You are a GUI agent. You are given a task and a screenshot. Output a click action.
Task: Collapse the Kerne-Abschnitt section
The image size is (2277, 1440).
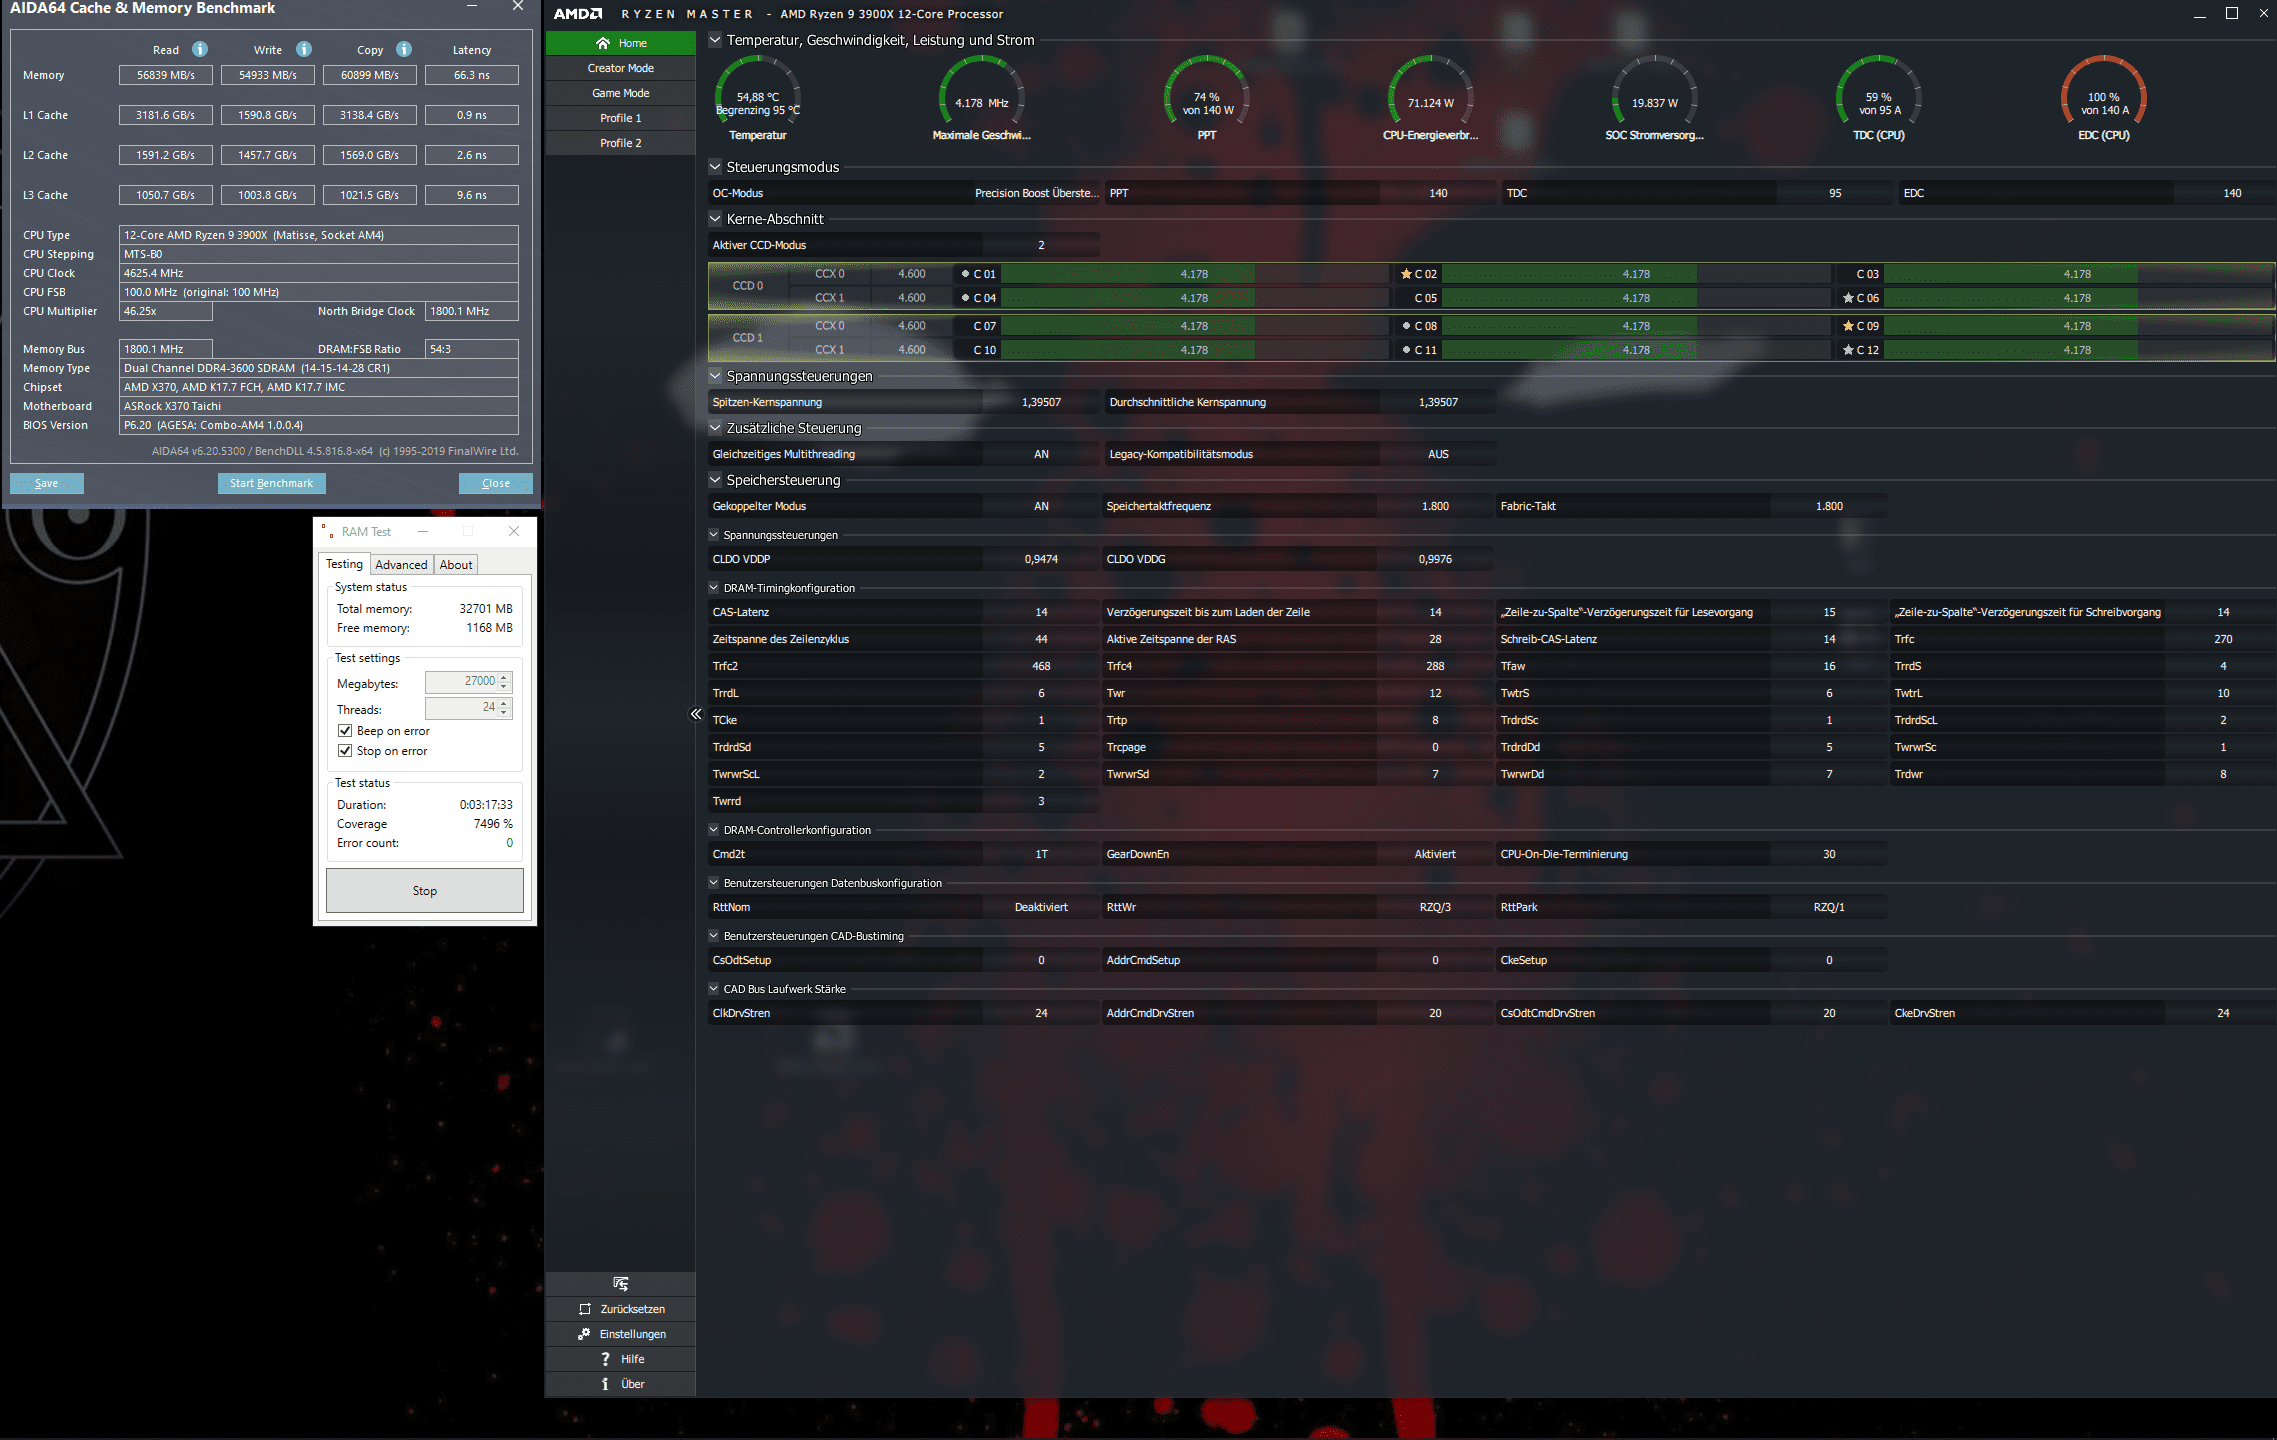click(715, 219)
